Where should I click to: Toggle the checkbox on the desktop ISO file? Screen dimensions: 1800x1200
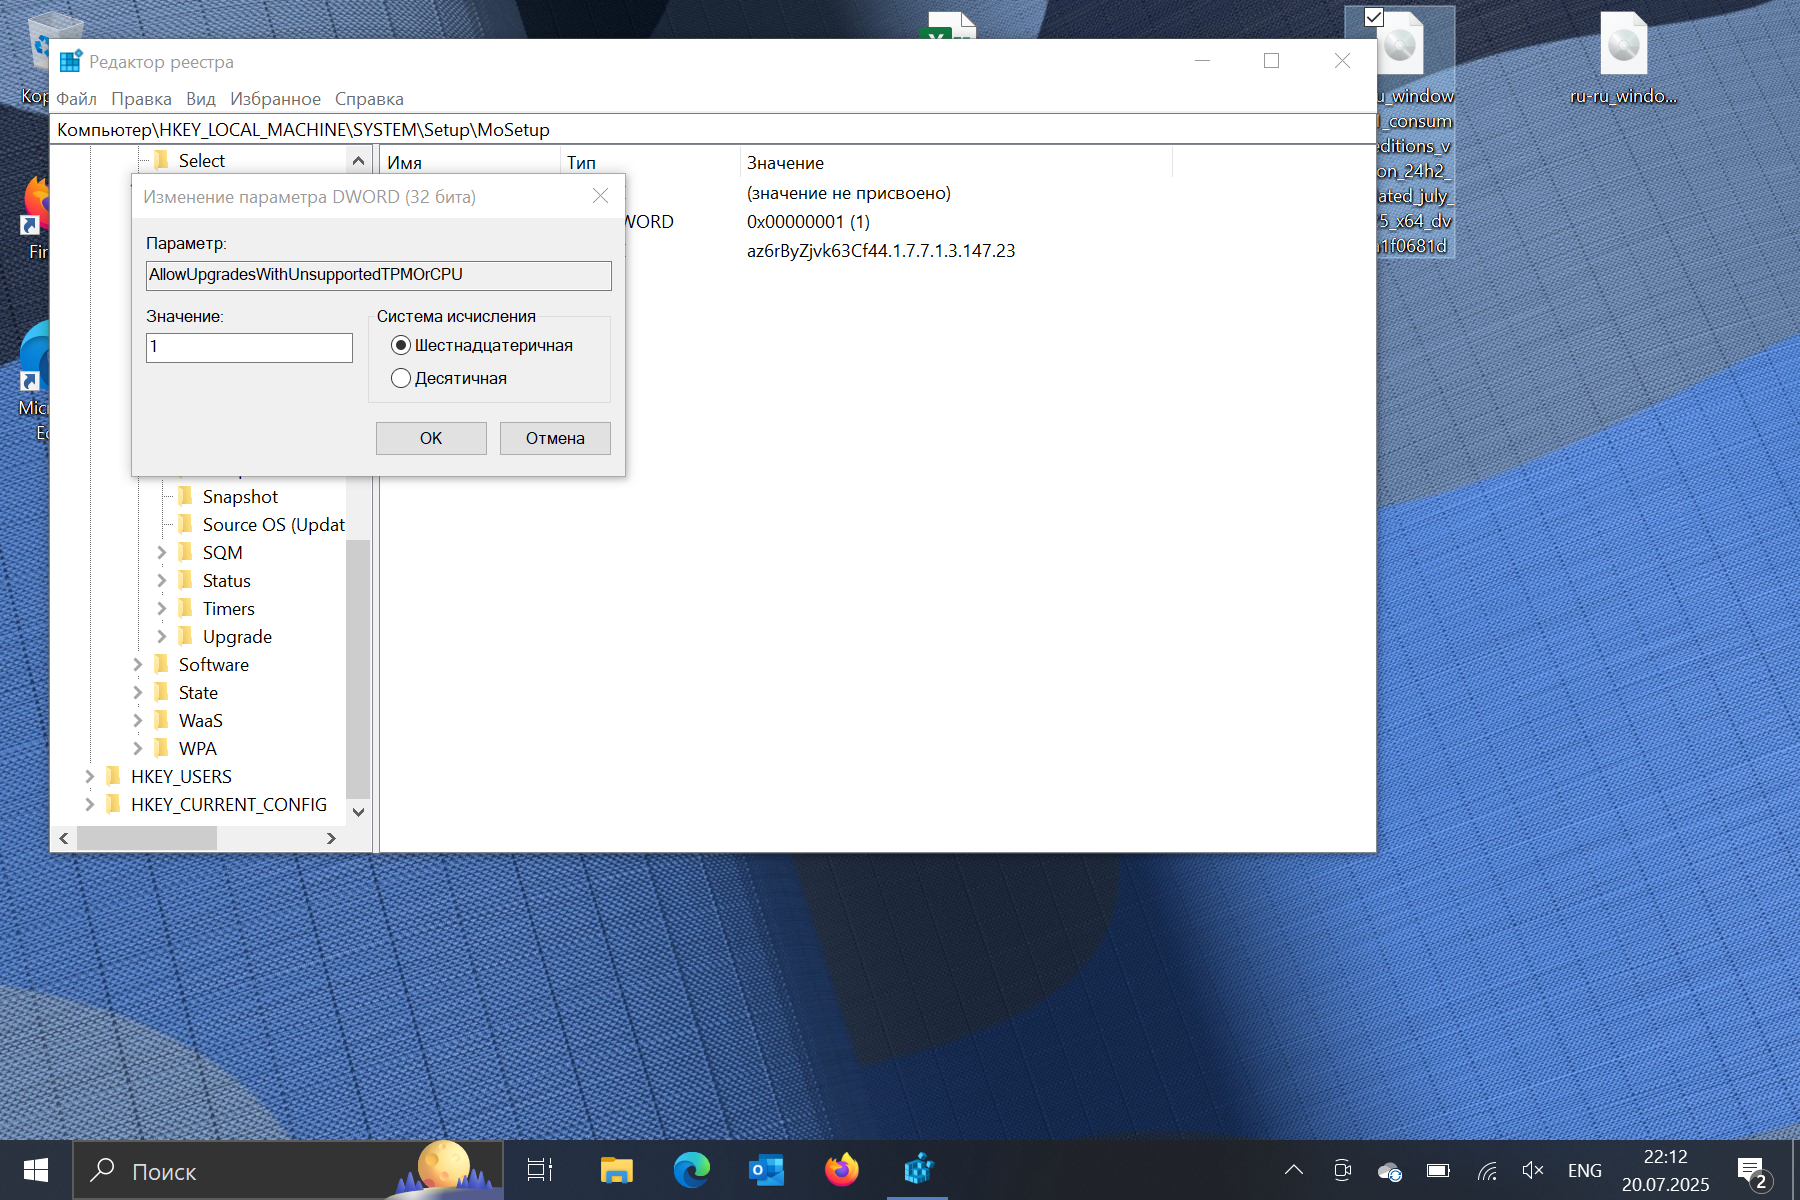click(1374, 17)
